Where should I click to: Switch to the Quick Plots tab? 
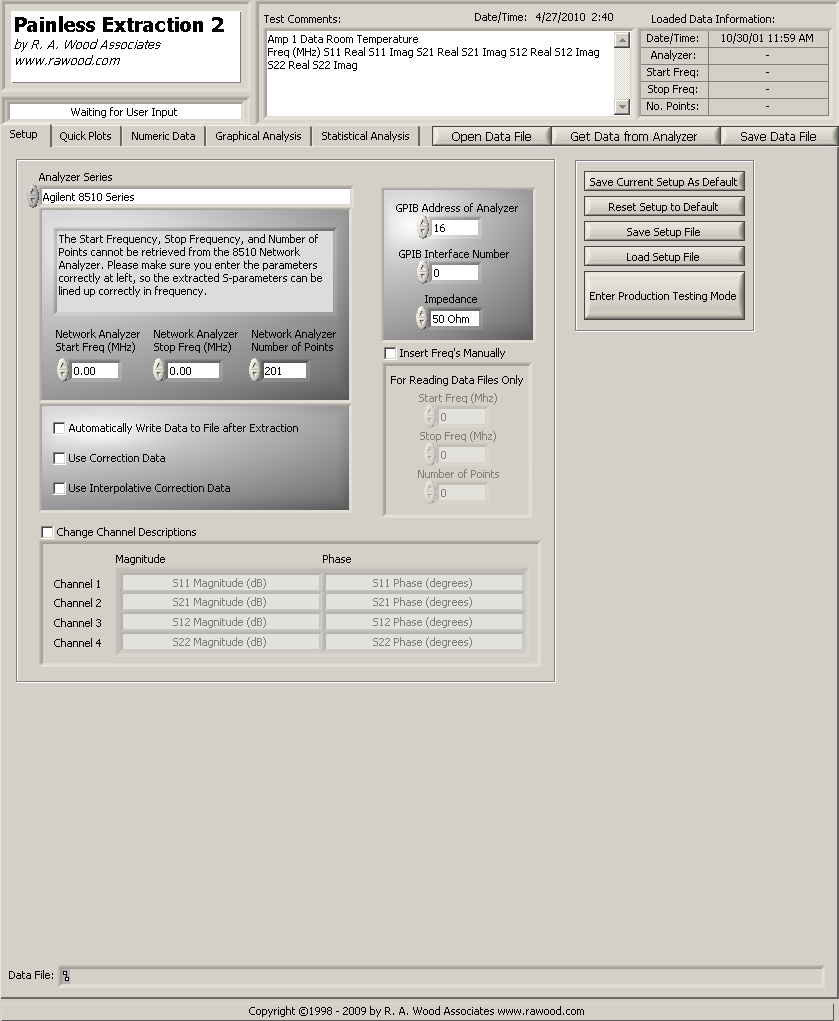[x=85, y=136]
